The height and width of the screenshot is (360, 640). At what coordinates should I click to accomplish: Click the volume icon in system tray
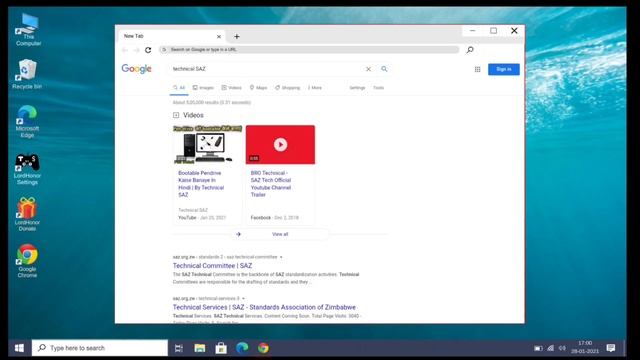[562, 348]
